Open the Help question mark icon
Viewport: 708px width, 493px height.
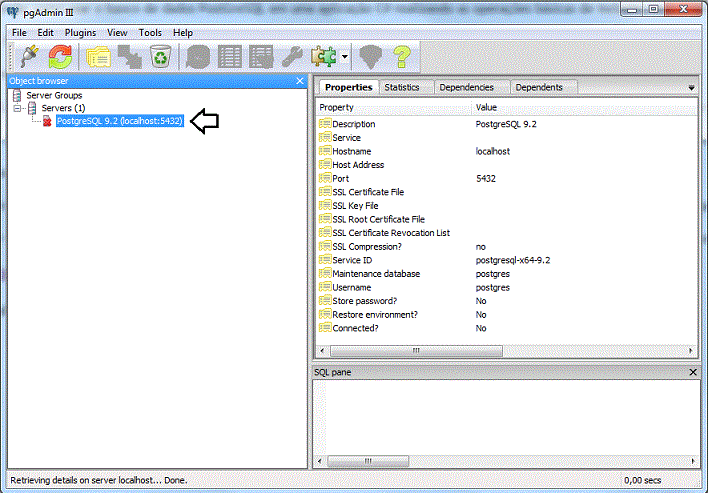(x=401, y=57)
